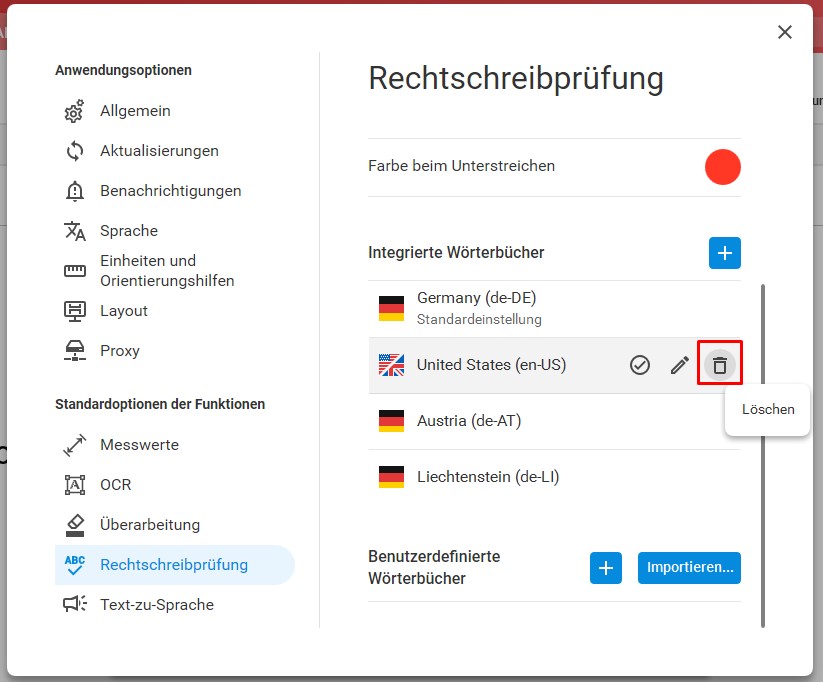Go to Benachrichtigungen settings
This screenshot has height=682, width=823.
tap(174, 191)
